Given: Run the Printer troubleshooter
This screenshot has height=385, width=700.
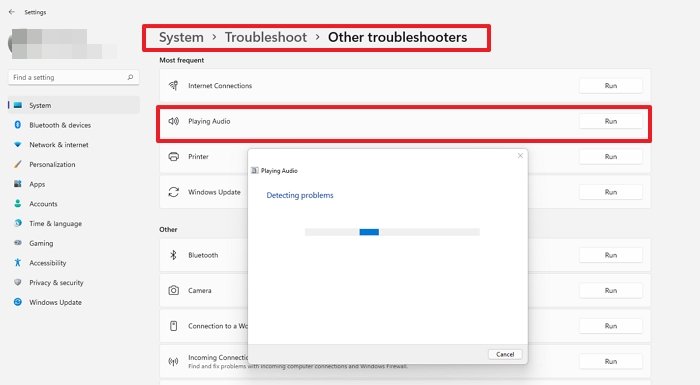Looking at the screenshot, I should pos(611,156).
